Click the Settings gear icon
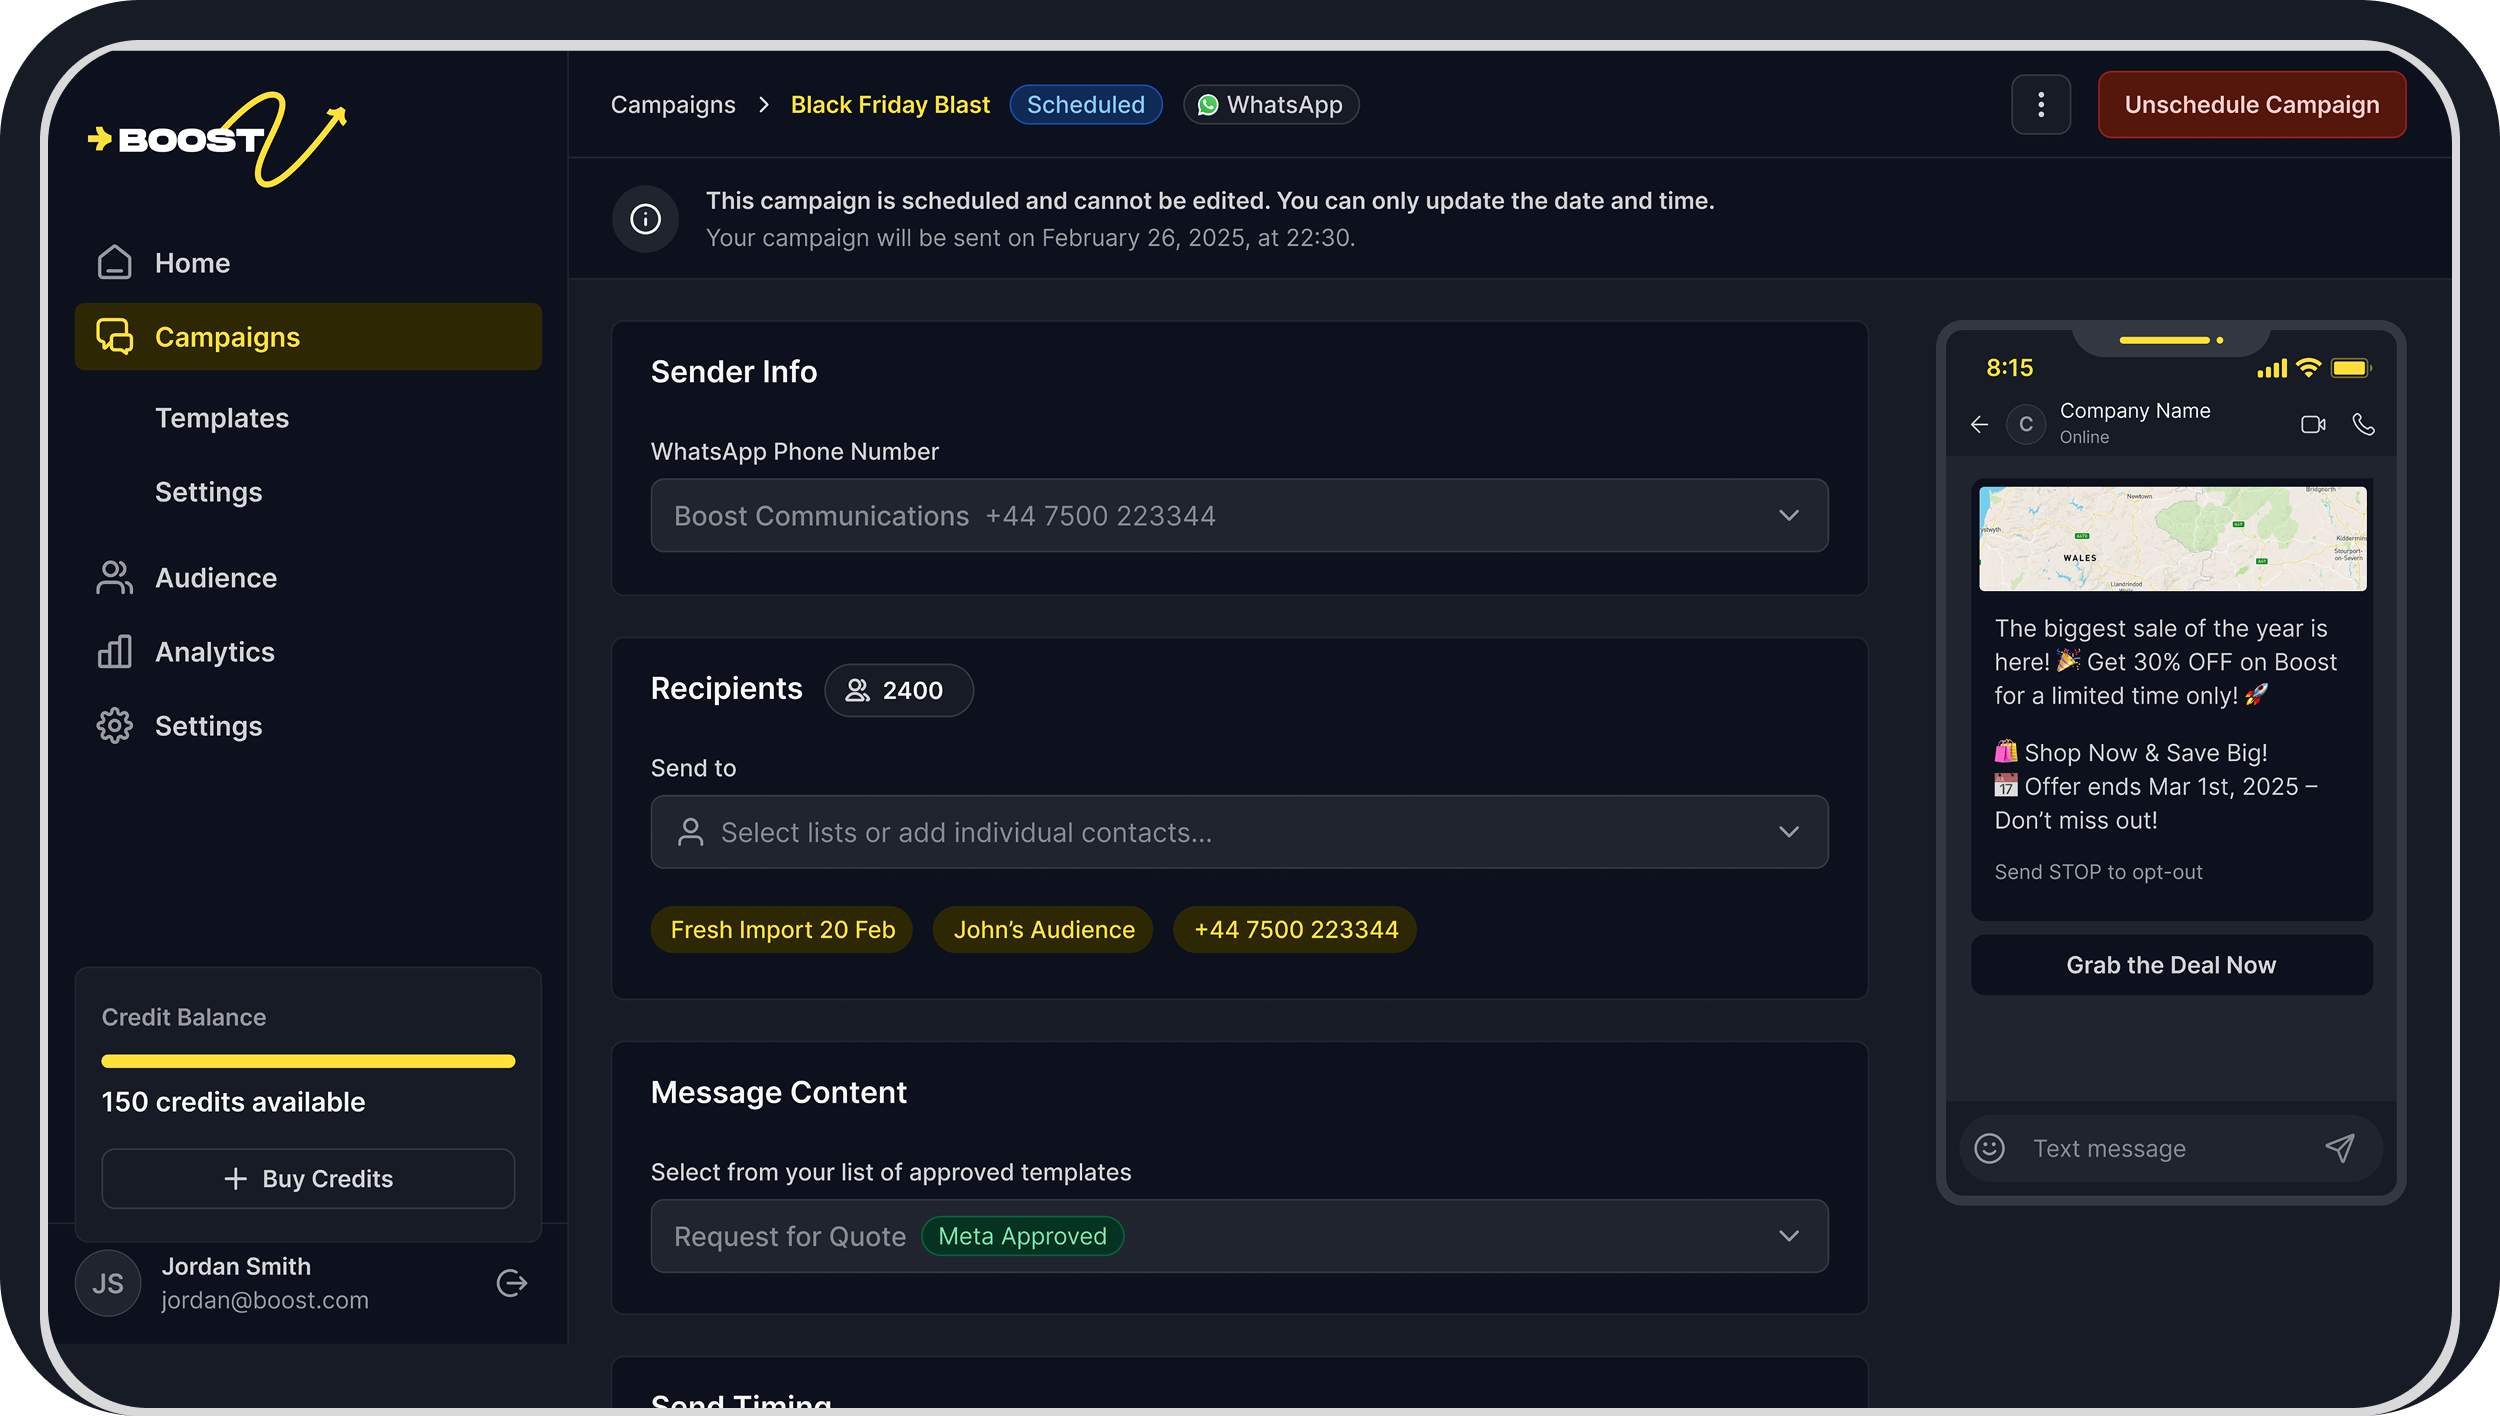2500x1416 pixels. [114, 726]
